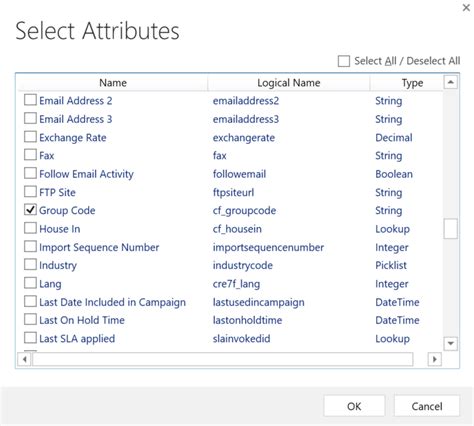Click the scroll down arrow

(451, 343)
